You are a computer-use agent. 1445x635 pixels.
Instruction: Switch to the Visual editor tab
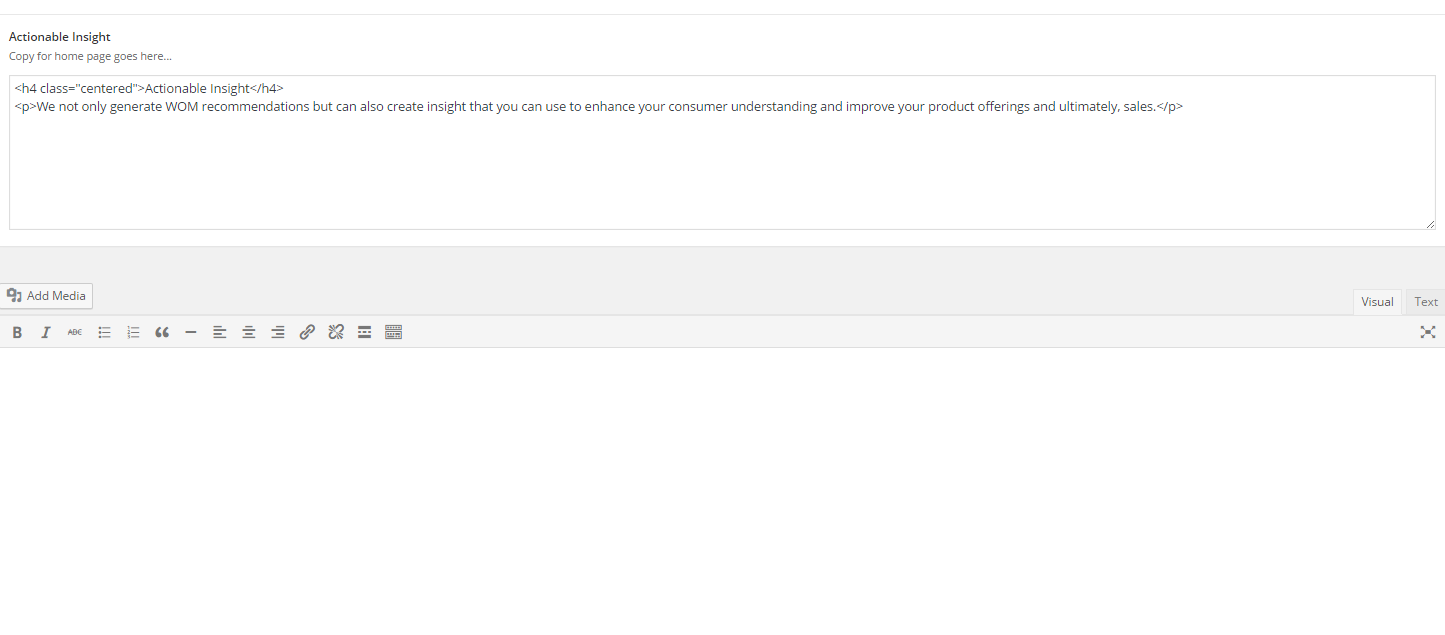[x=1377, y=302]
